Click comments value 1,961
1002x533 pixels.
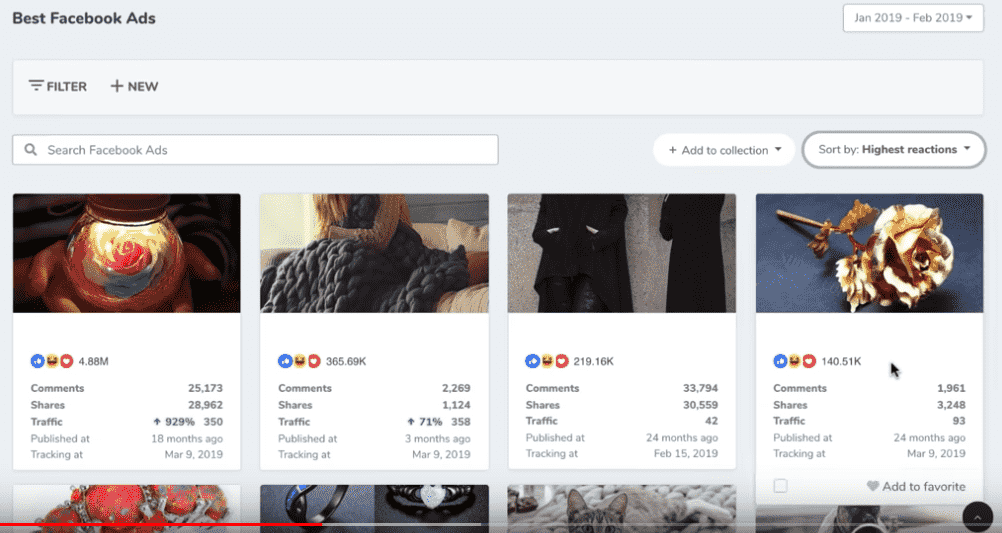[x=951, y=388]
